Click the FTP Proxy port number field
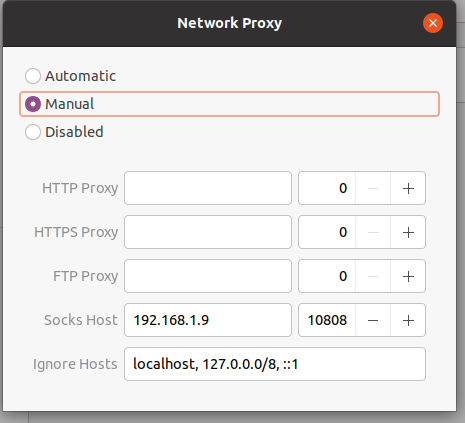 tap(327, 276)
